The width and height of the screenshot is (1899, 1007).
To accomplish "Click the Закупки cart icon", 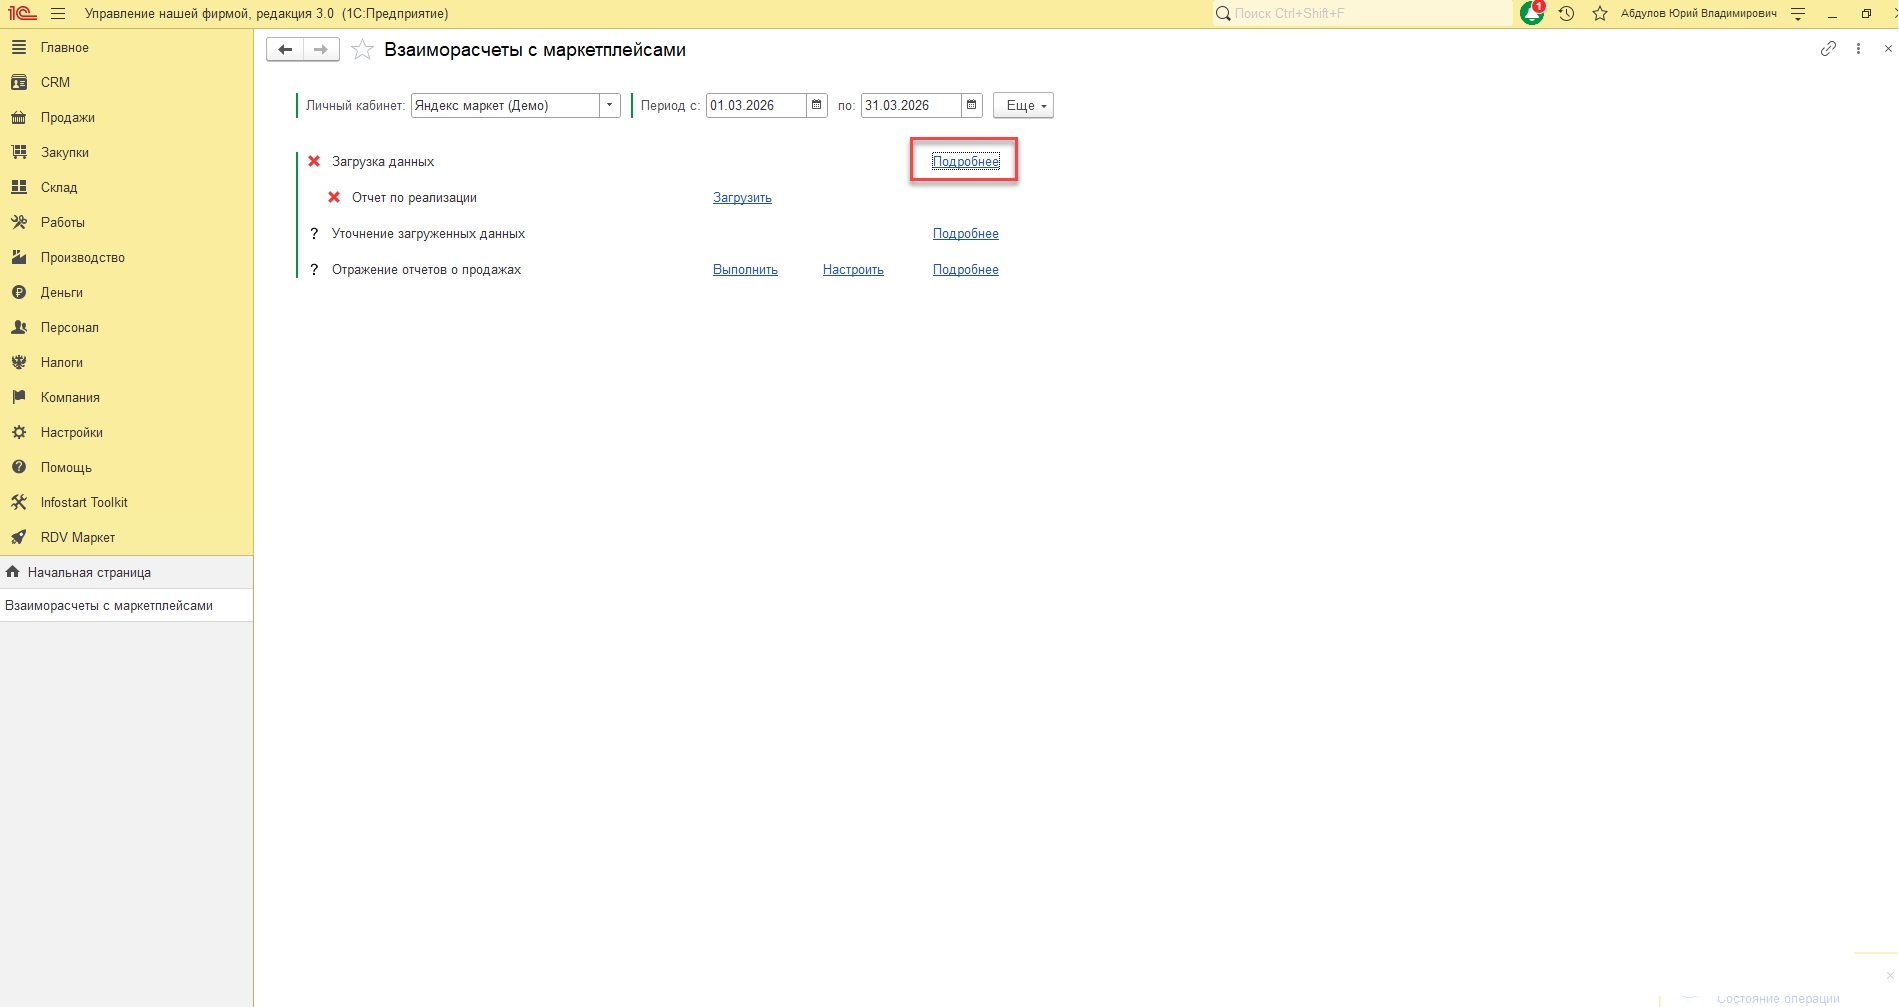I will (x=19, y=152).
